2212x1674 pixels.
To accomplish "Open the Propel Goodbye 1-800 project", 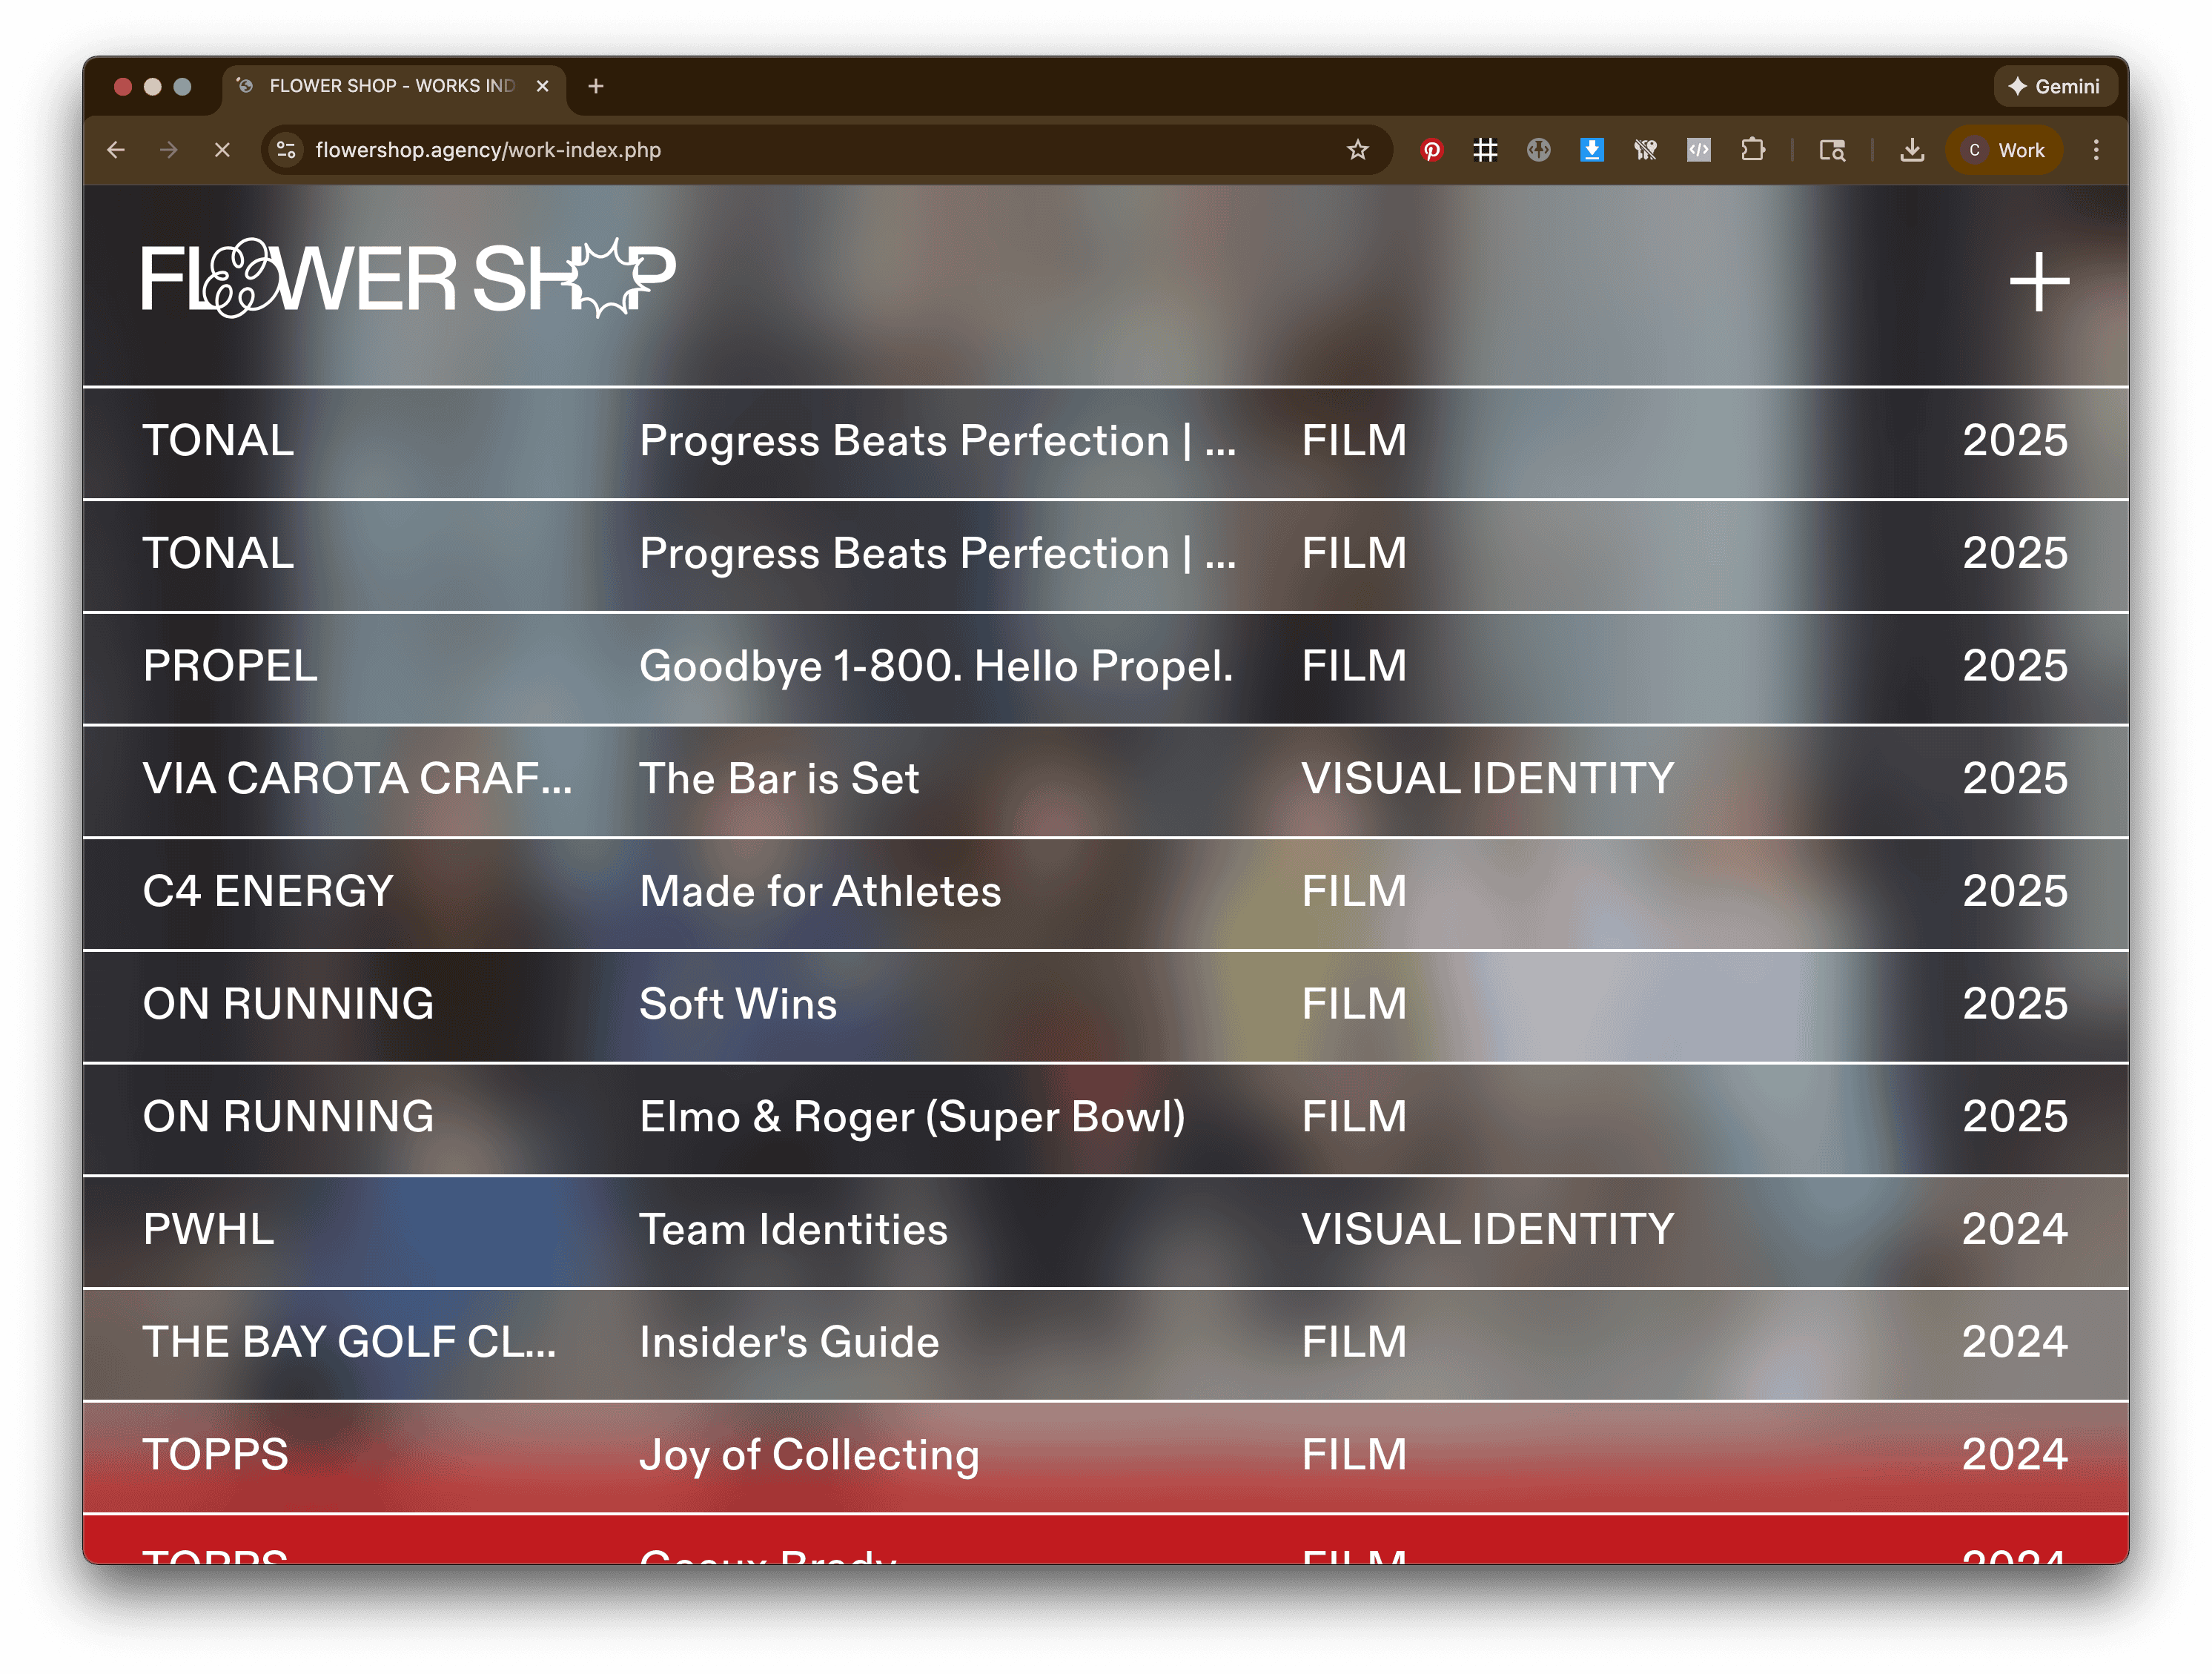I will coord(935,667).
